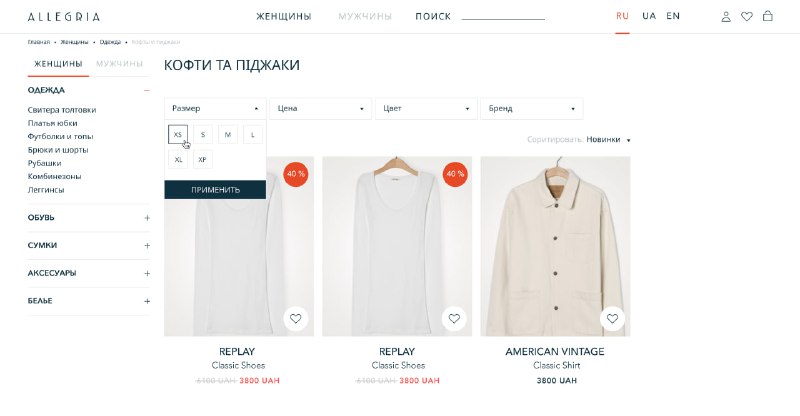The image size is (800, 416).
Task: Open the Бренд filter dropdown
Action: point(532,108)
